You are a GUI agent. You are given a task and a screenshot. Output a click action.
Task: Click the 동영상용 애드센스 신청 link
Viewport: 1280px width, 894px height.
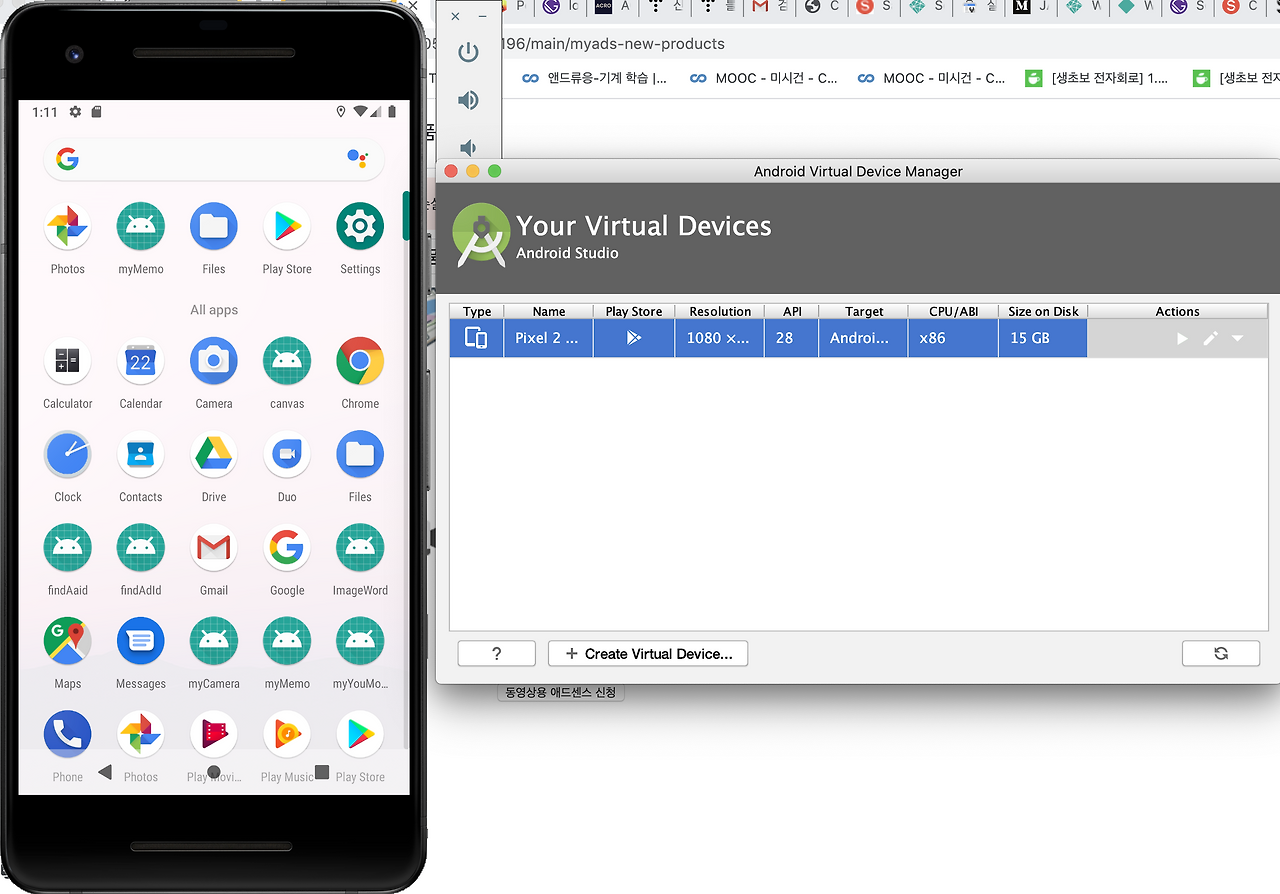coord(561,690)
